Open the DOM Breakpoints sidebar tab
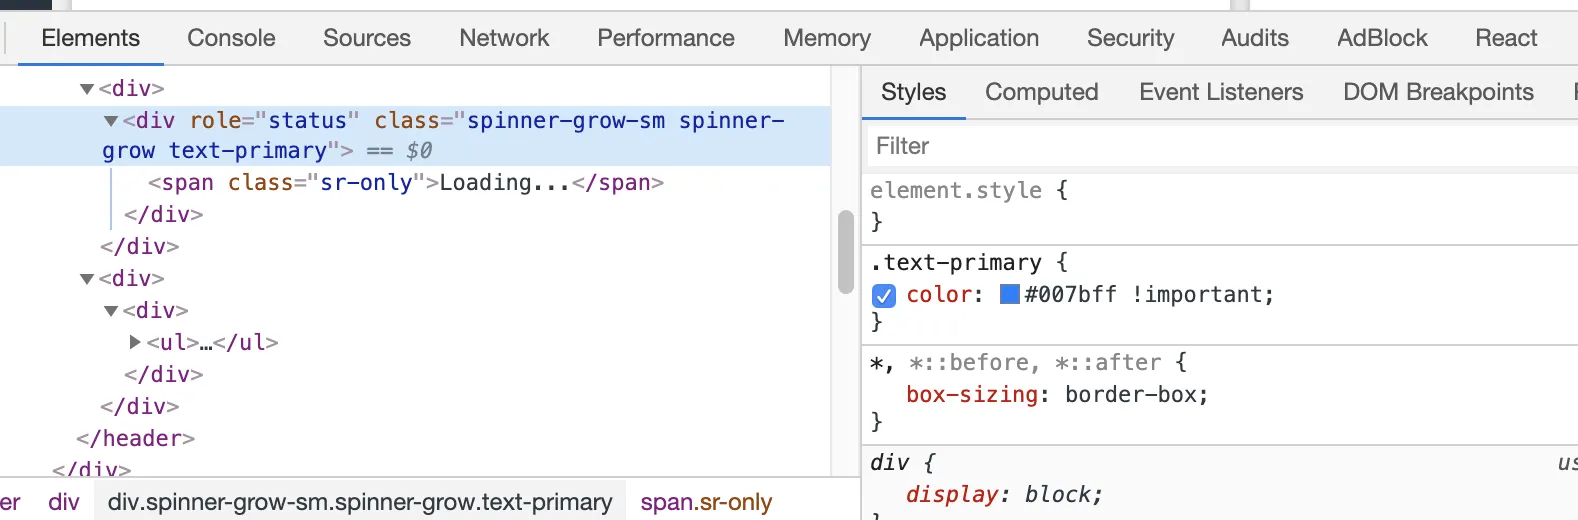 (1438, 92)
